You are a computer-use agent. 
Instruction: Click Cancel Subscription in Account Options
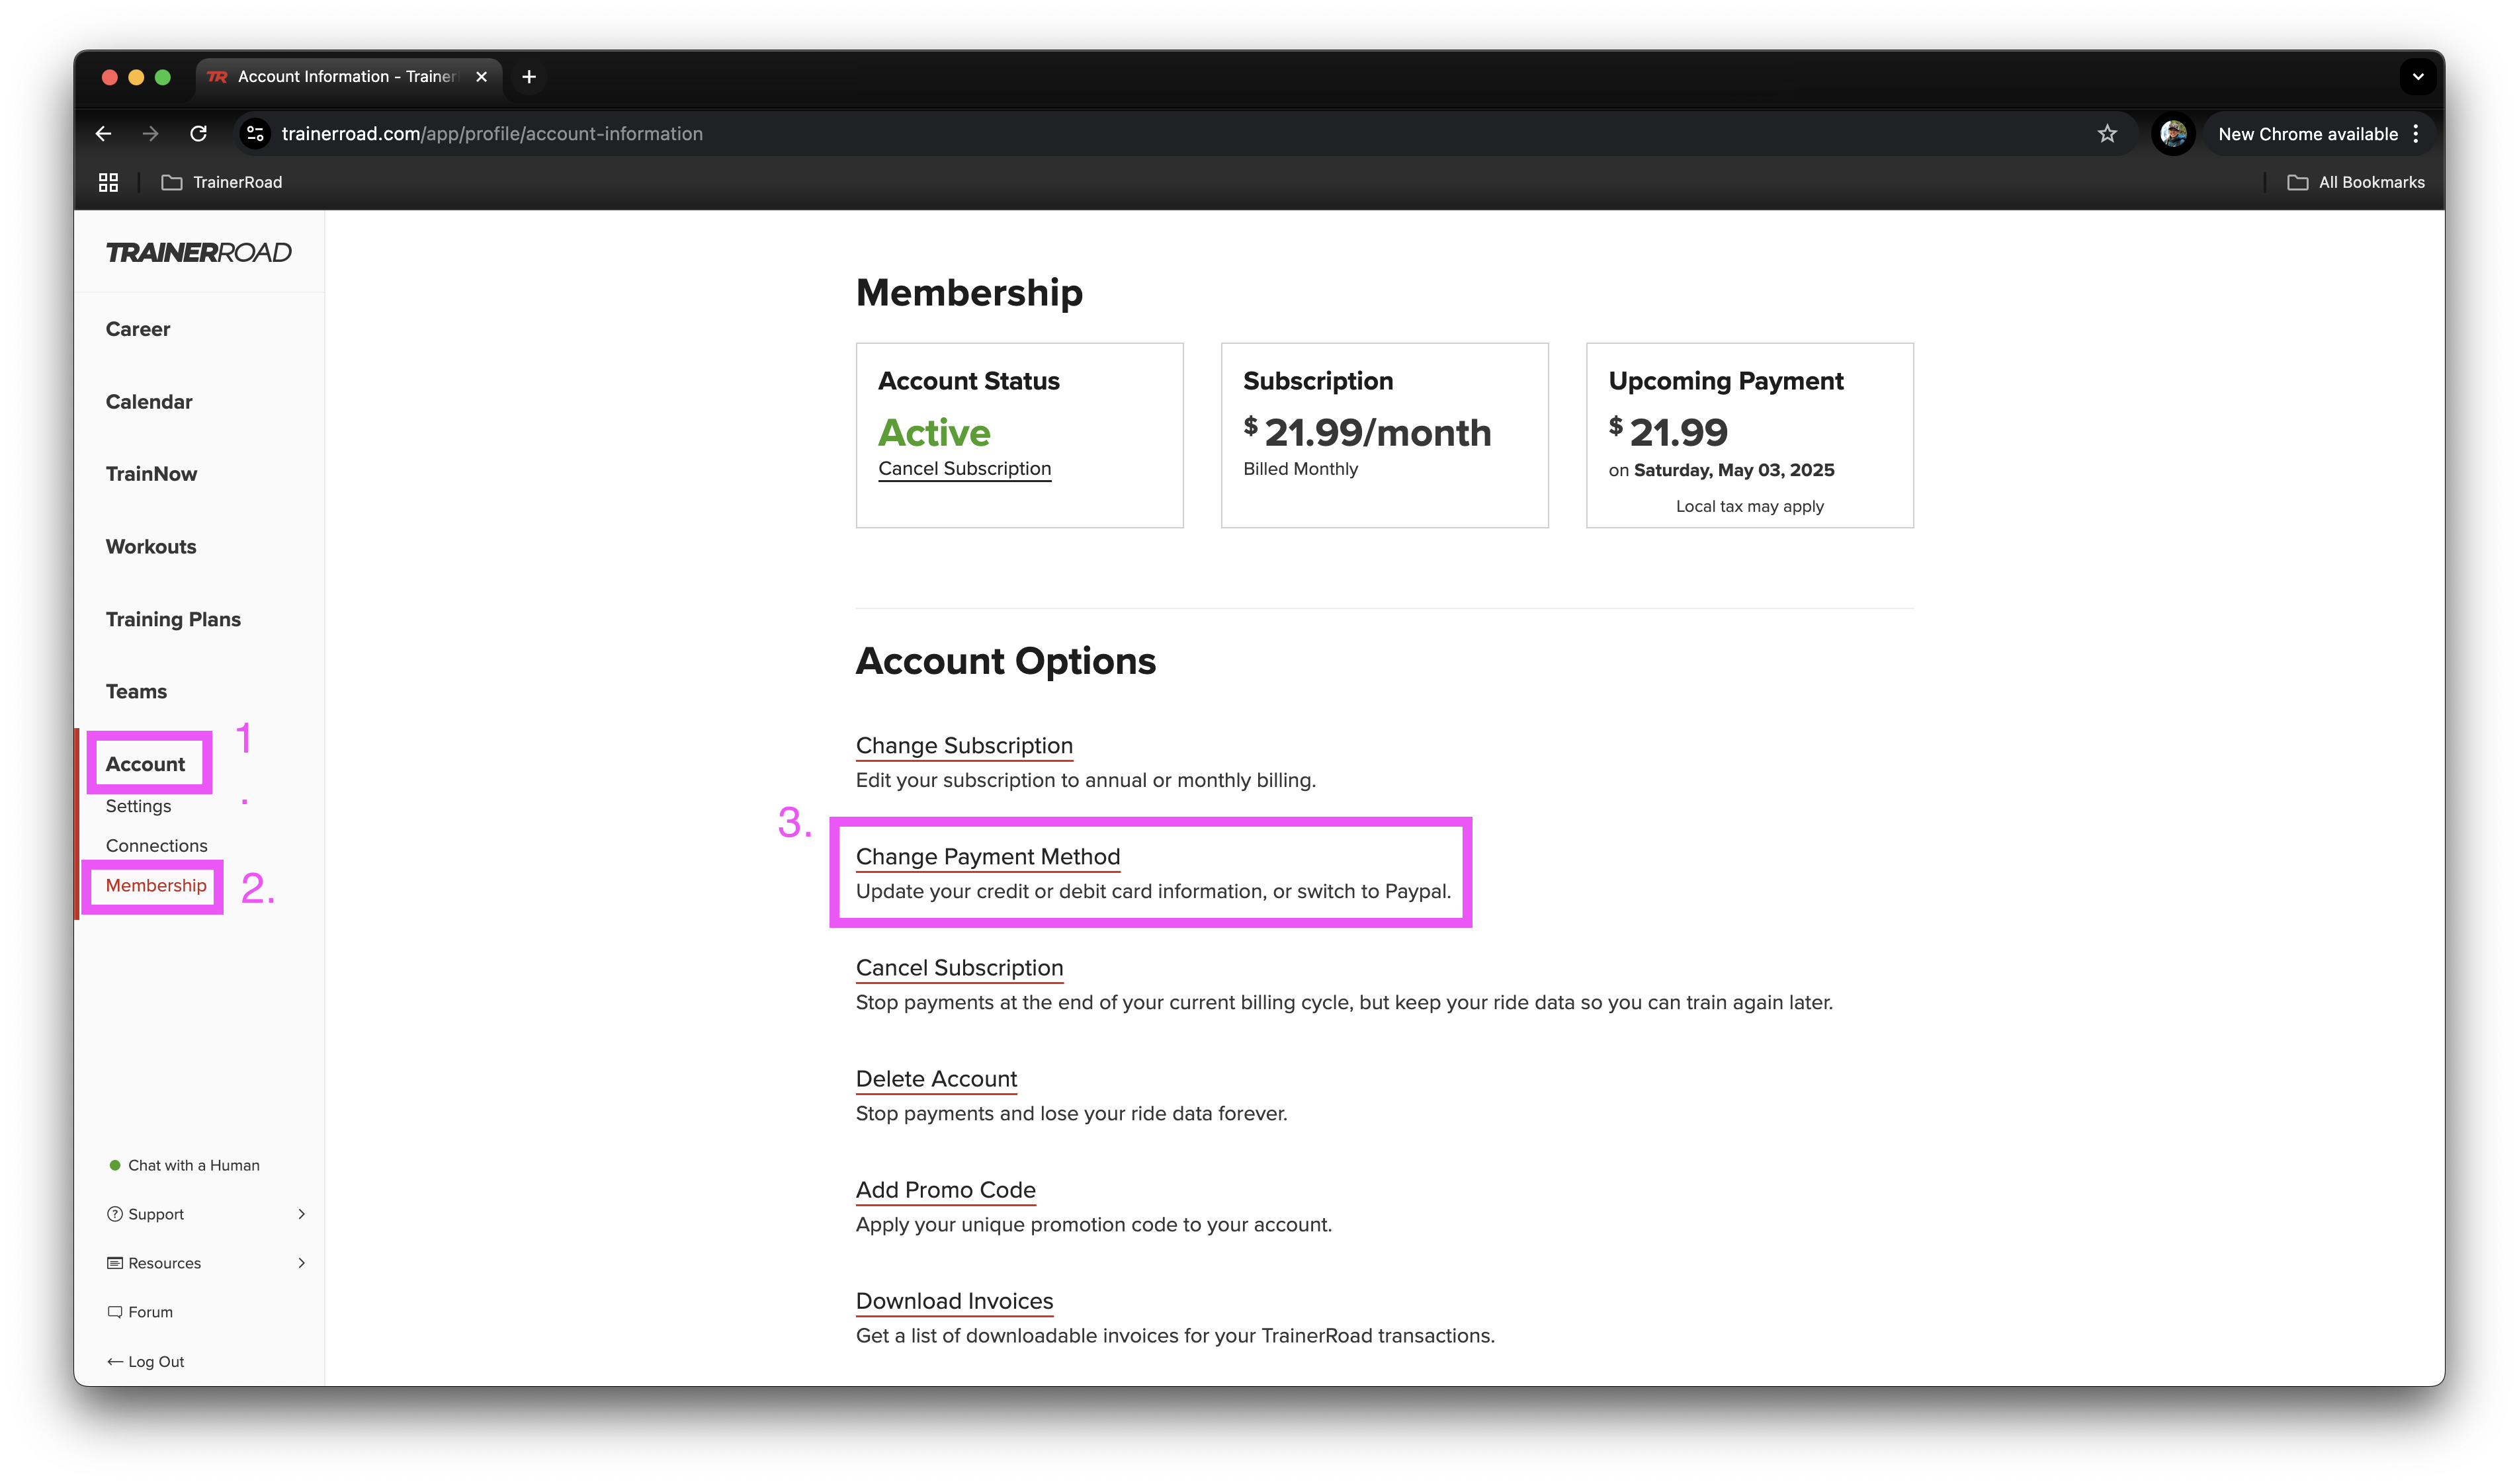tap(959, 968)
